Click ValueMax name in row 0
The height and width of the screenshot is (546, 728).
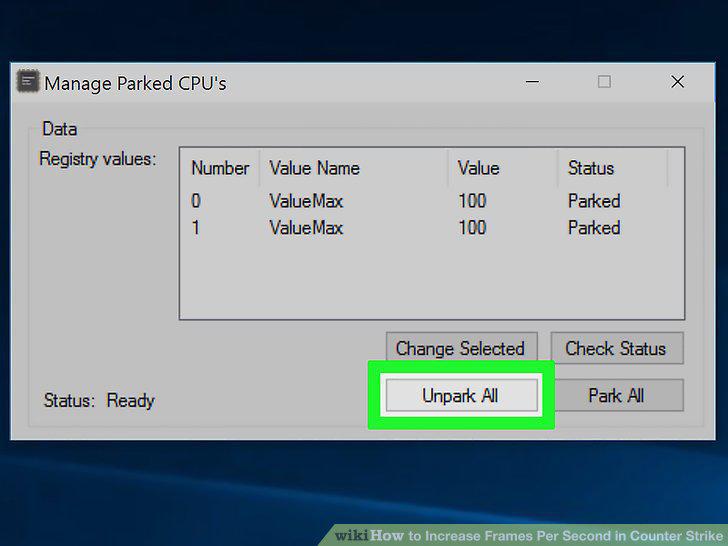[306, 201]
